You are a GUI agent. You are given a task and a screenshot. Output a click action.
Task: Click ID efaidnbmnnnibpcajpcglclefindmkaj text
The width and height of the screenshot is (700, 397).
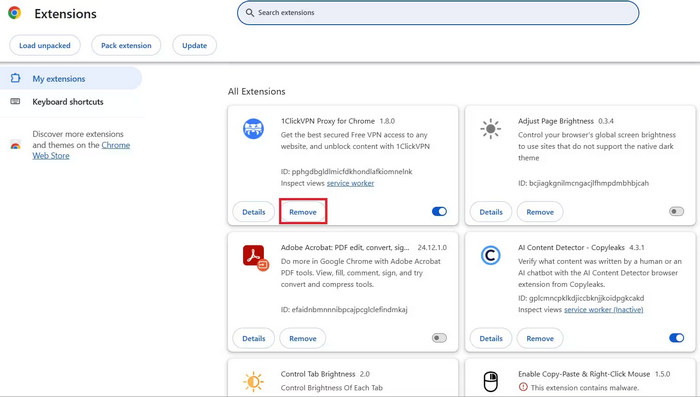point(344,309)
